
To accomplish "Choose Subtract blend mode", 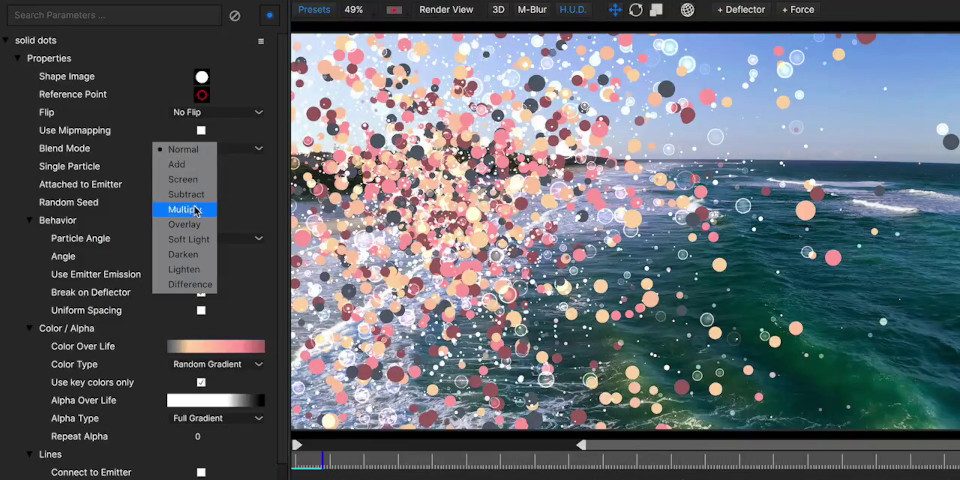I will tap(184, 194).
